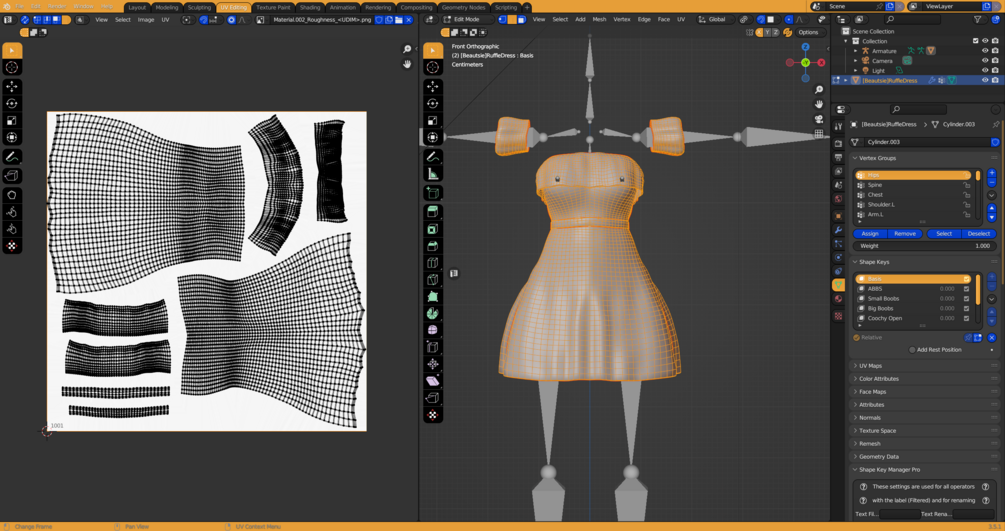The width and height of the screenshot is (1005, 531).
Task: Select the Move tool in 3D viewport toolbar
Action: 433,86
